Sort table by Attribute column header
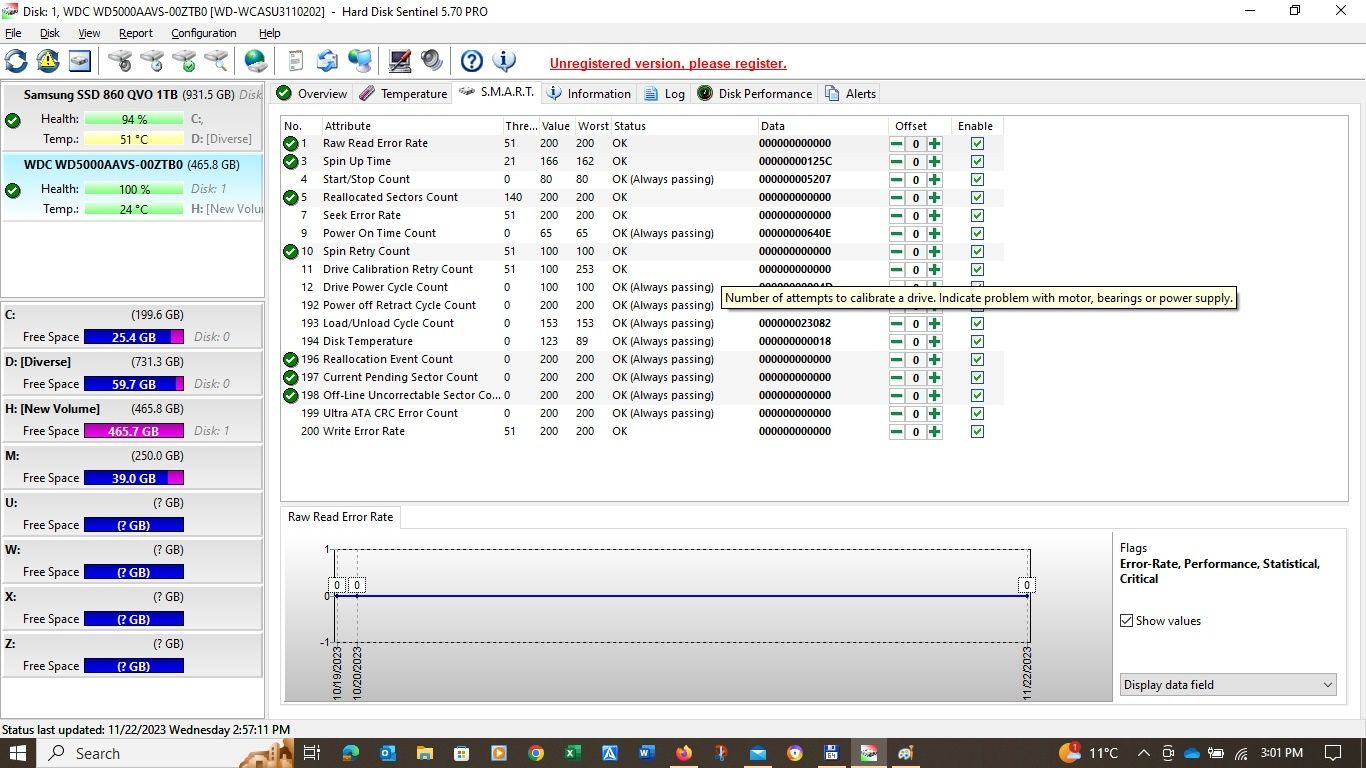1366x768 pixels. tap(411, 126)
